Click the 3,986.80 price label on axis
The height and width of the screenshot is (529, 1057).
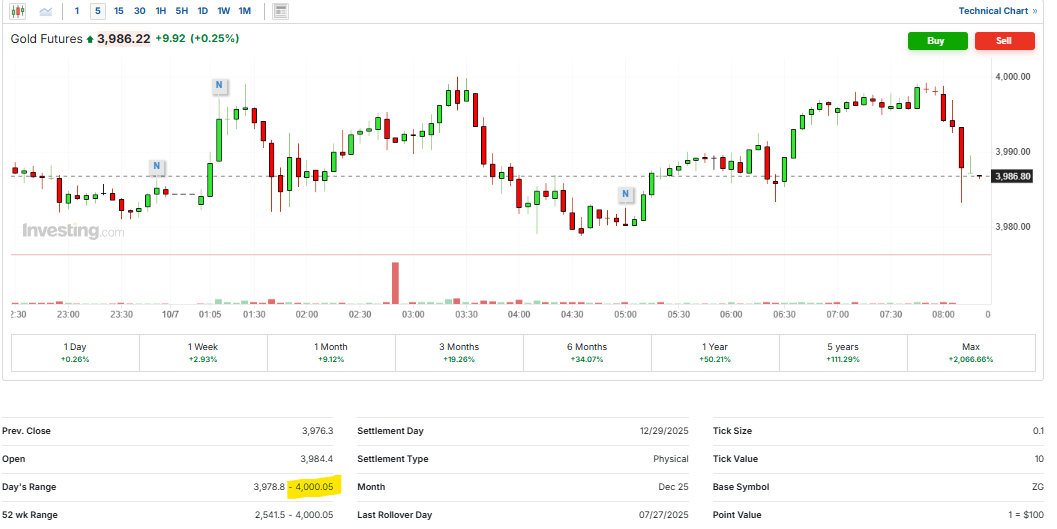pyautogui.click(x=1012, y=176)
